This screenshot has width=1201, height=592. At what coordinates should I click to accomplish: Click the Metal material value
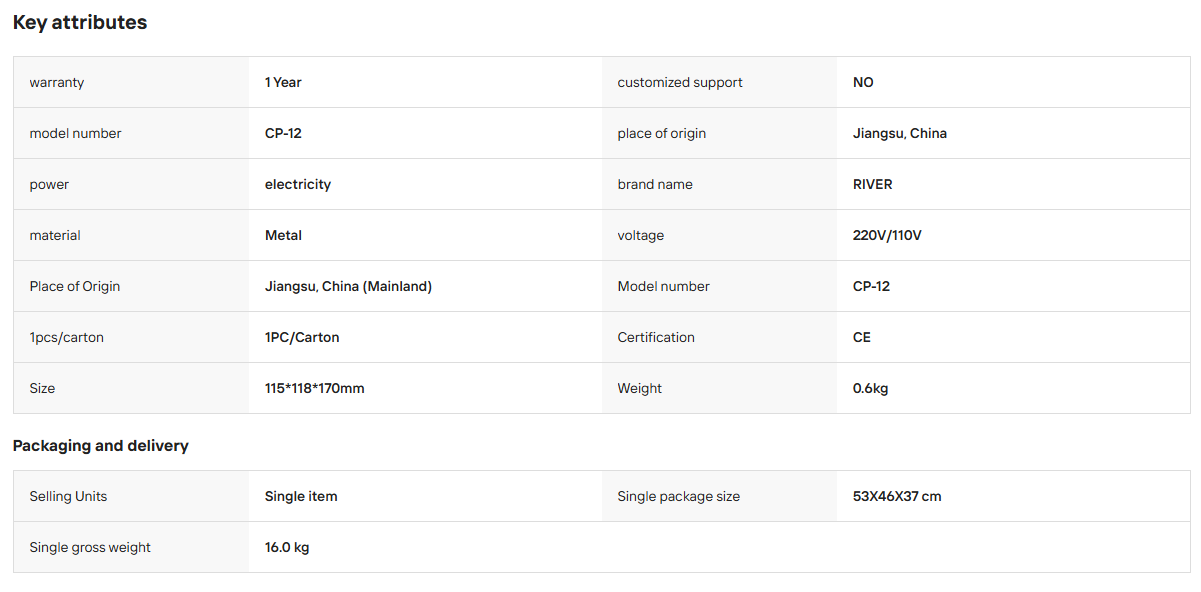pyautogui.click(x=283, y=235)
